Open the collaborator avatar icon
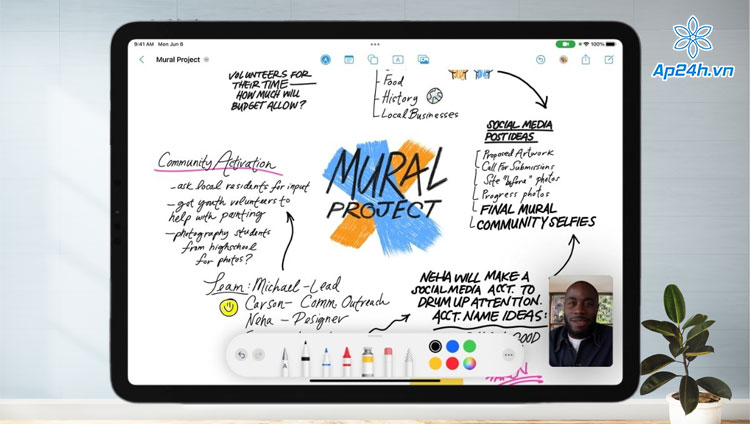This screenshot has height=424, width=750. (563, 60)
